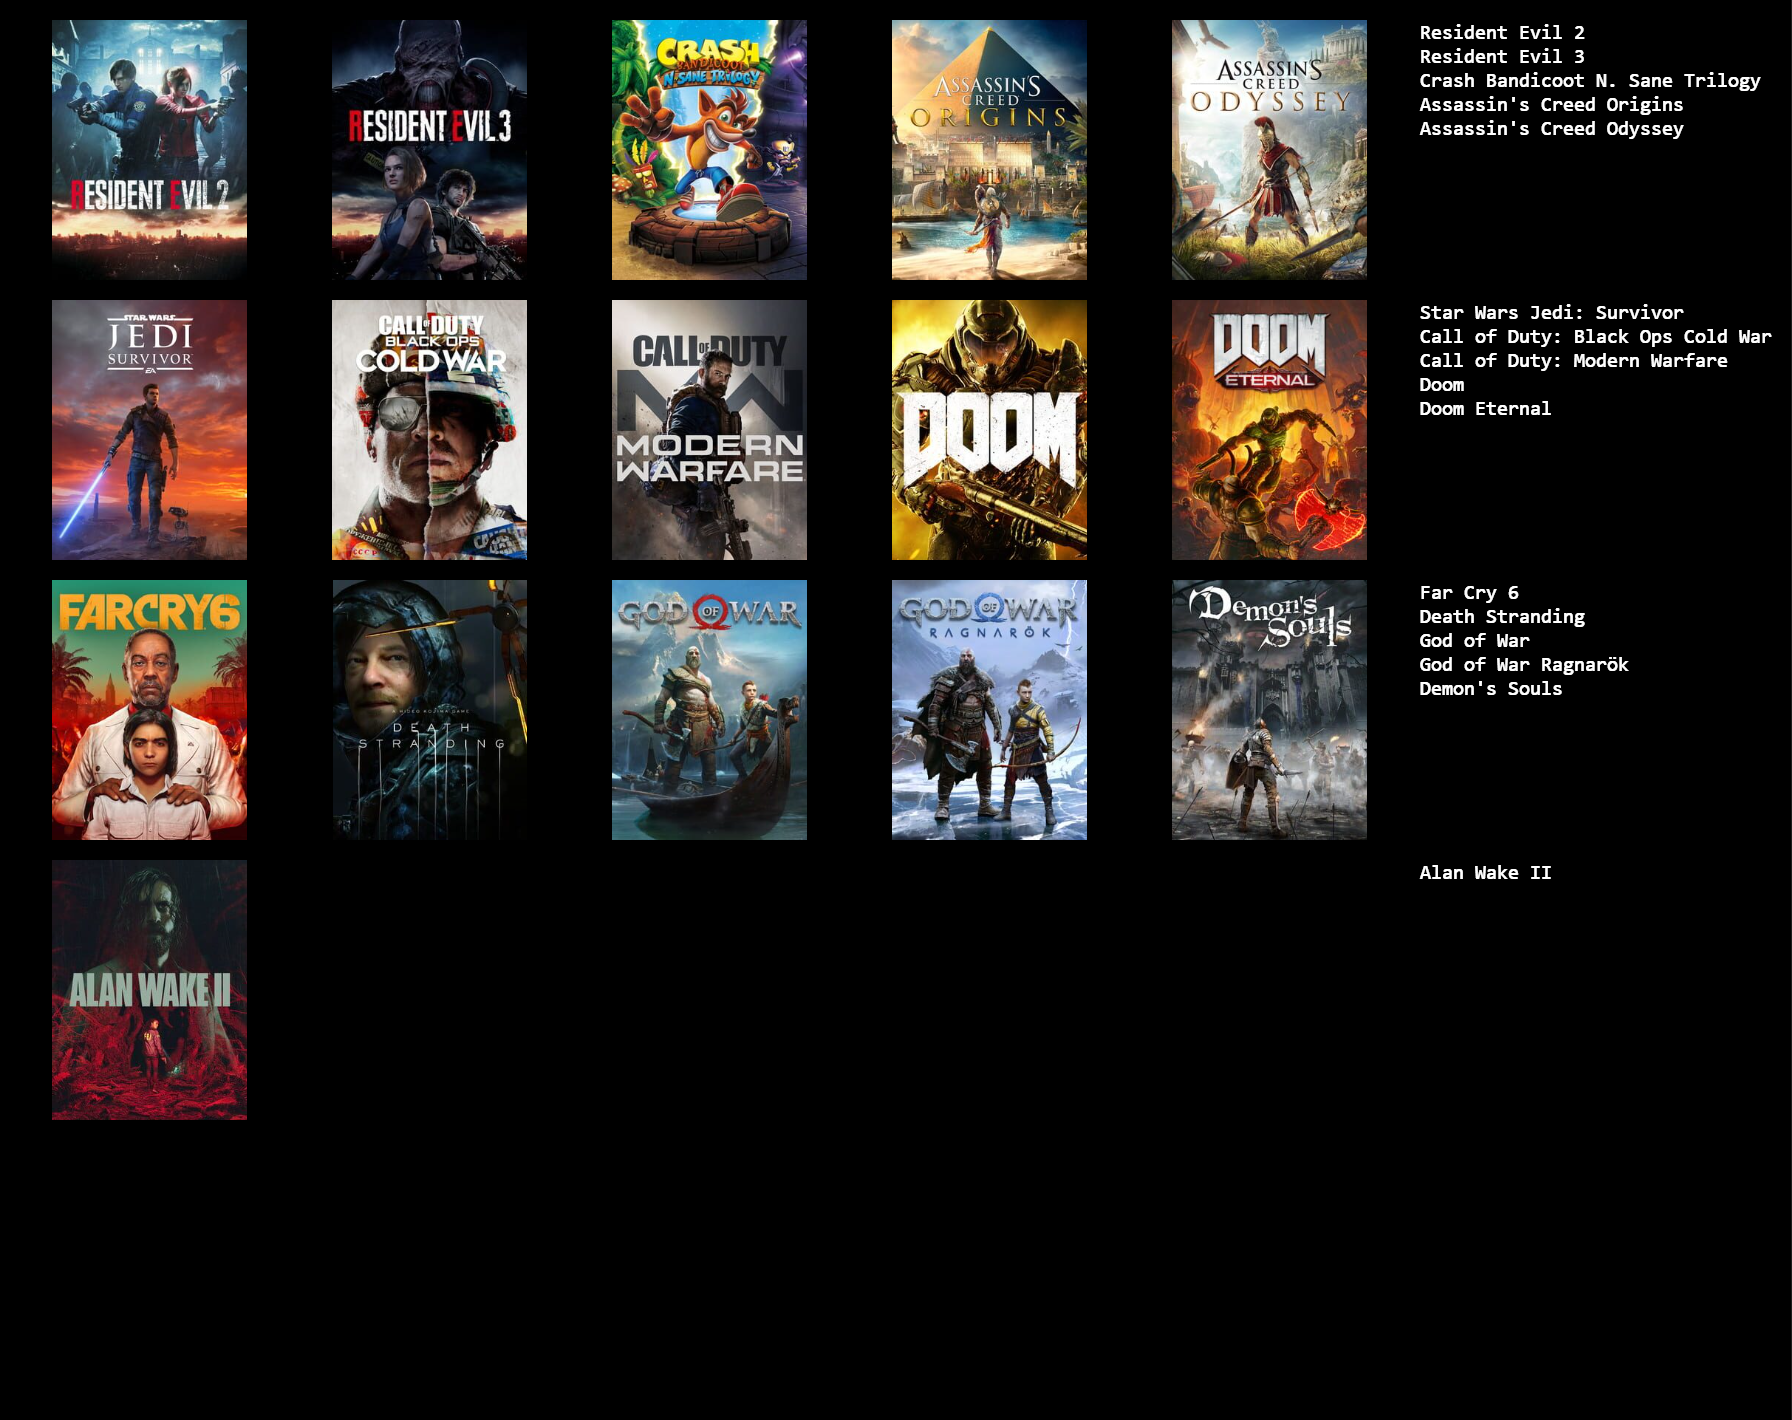
Task: Open the Assassin's Creed Odyssey cover
Action: pyautogui.click(x=1269, y=150)
